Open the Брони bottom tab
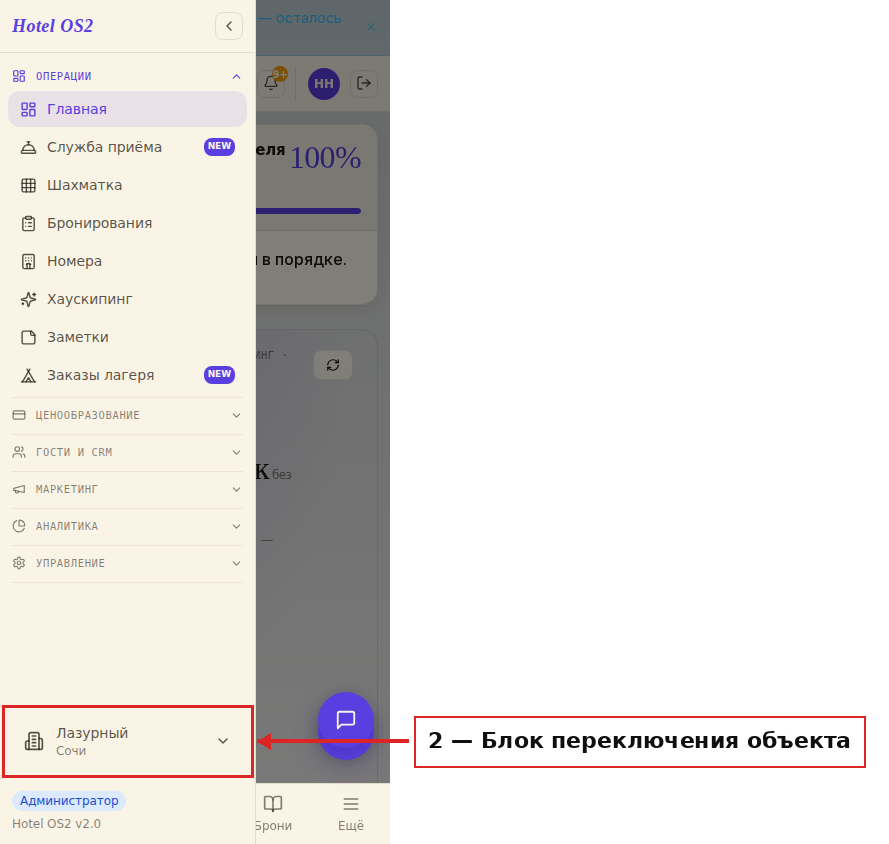This screenshot has width=889, height=844. click(273, 813)
